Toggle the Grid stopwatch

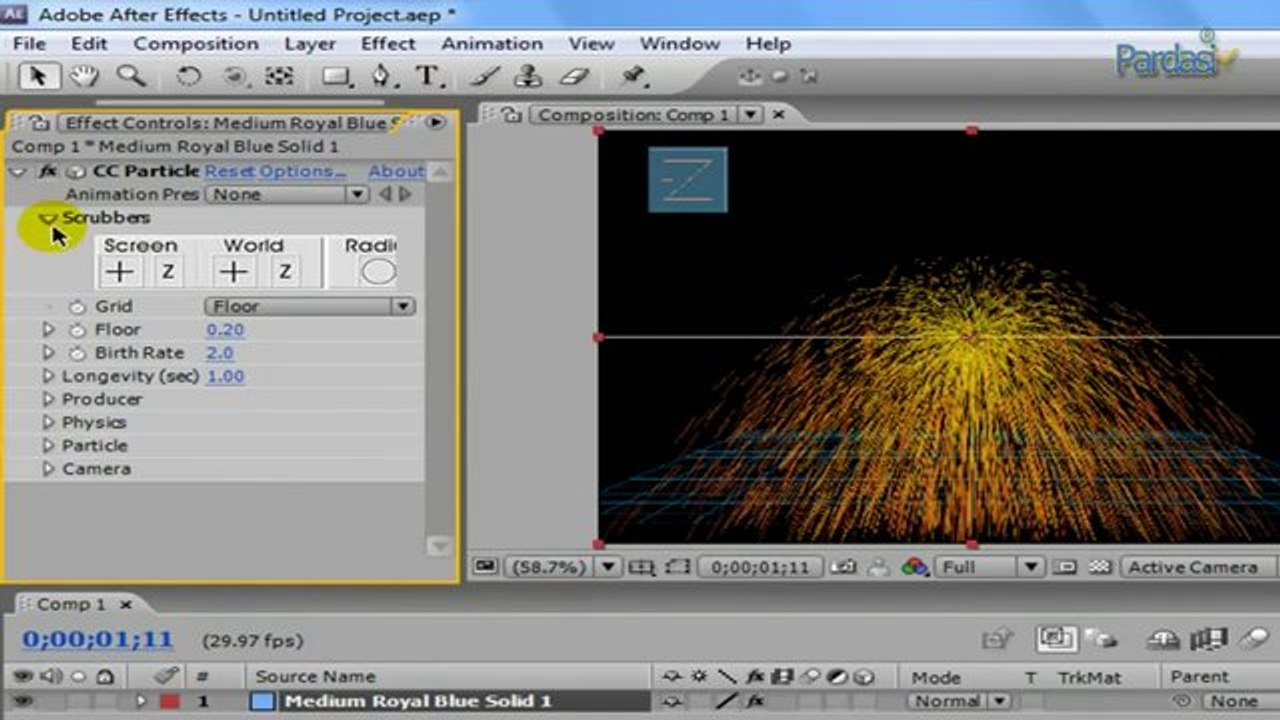pos(77,307)
